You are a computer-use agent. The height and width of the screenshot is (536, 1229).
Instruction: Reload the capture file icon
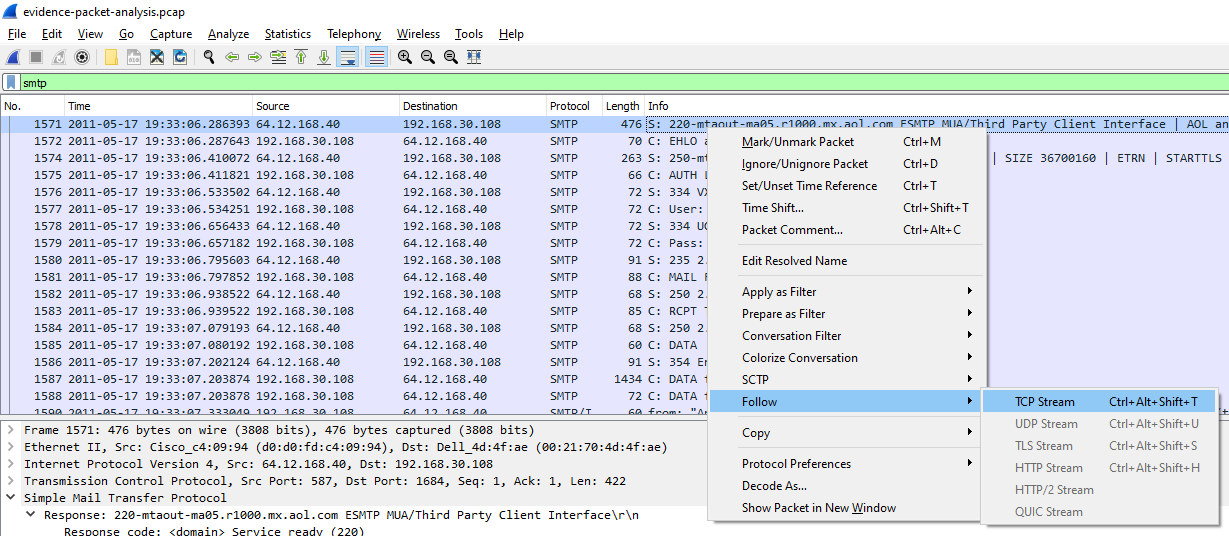(x=180, y=57)
